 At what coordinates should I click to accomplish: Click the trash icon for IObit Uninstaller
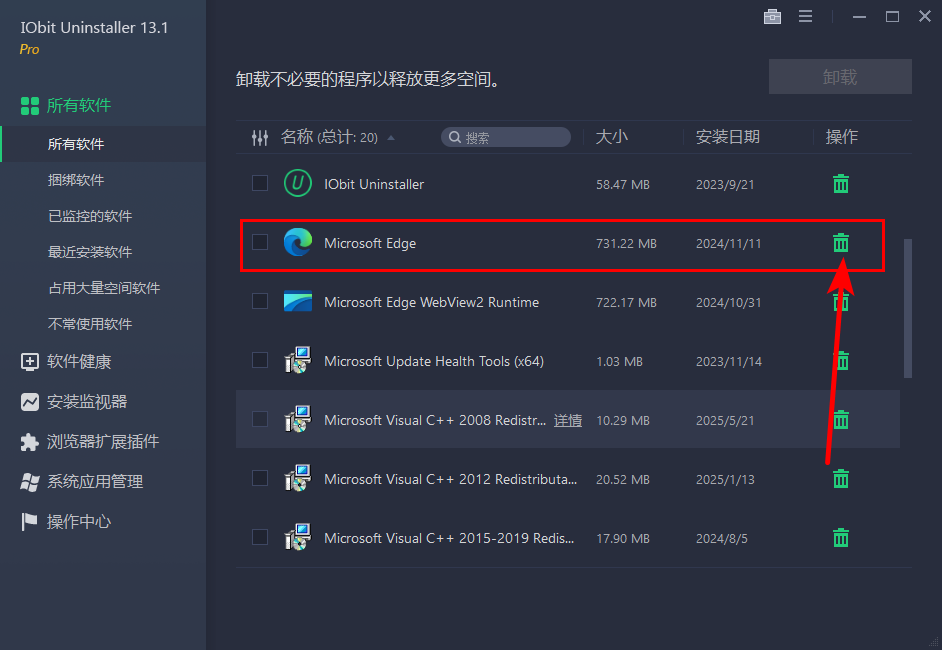coord(840,184)
